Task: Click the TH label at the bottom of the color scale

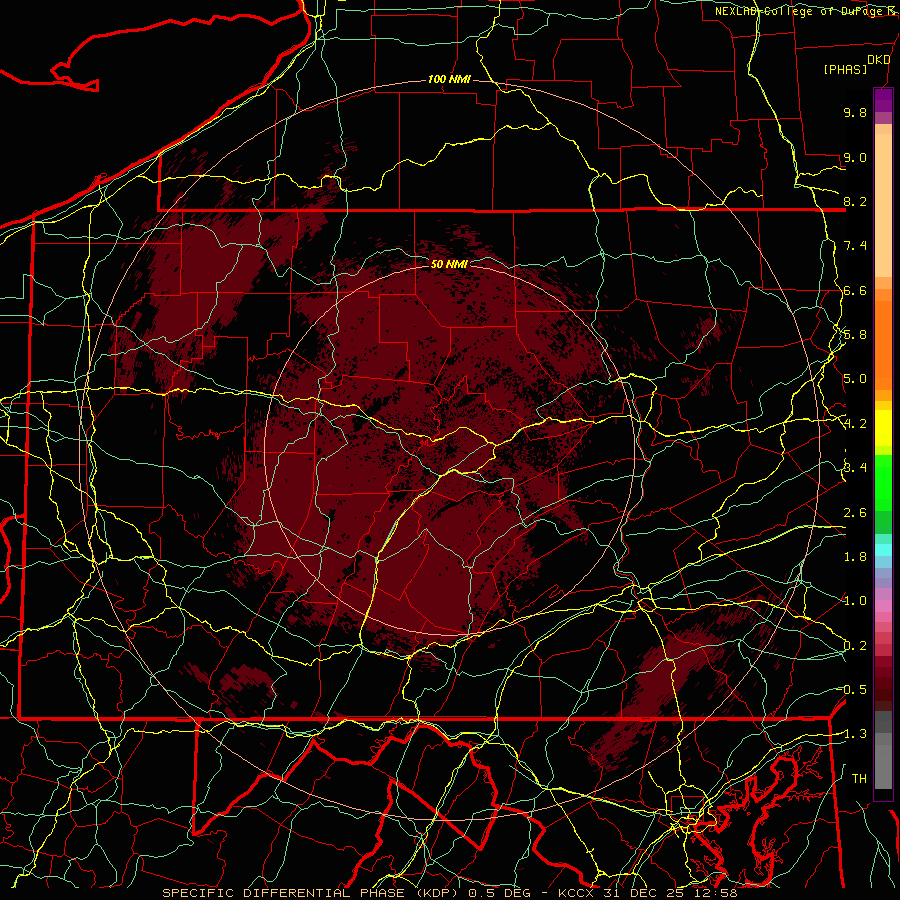Action: (x=859, y=779)
